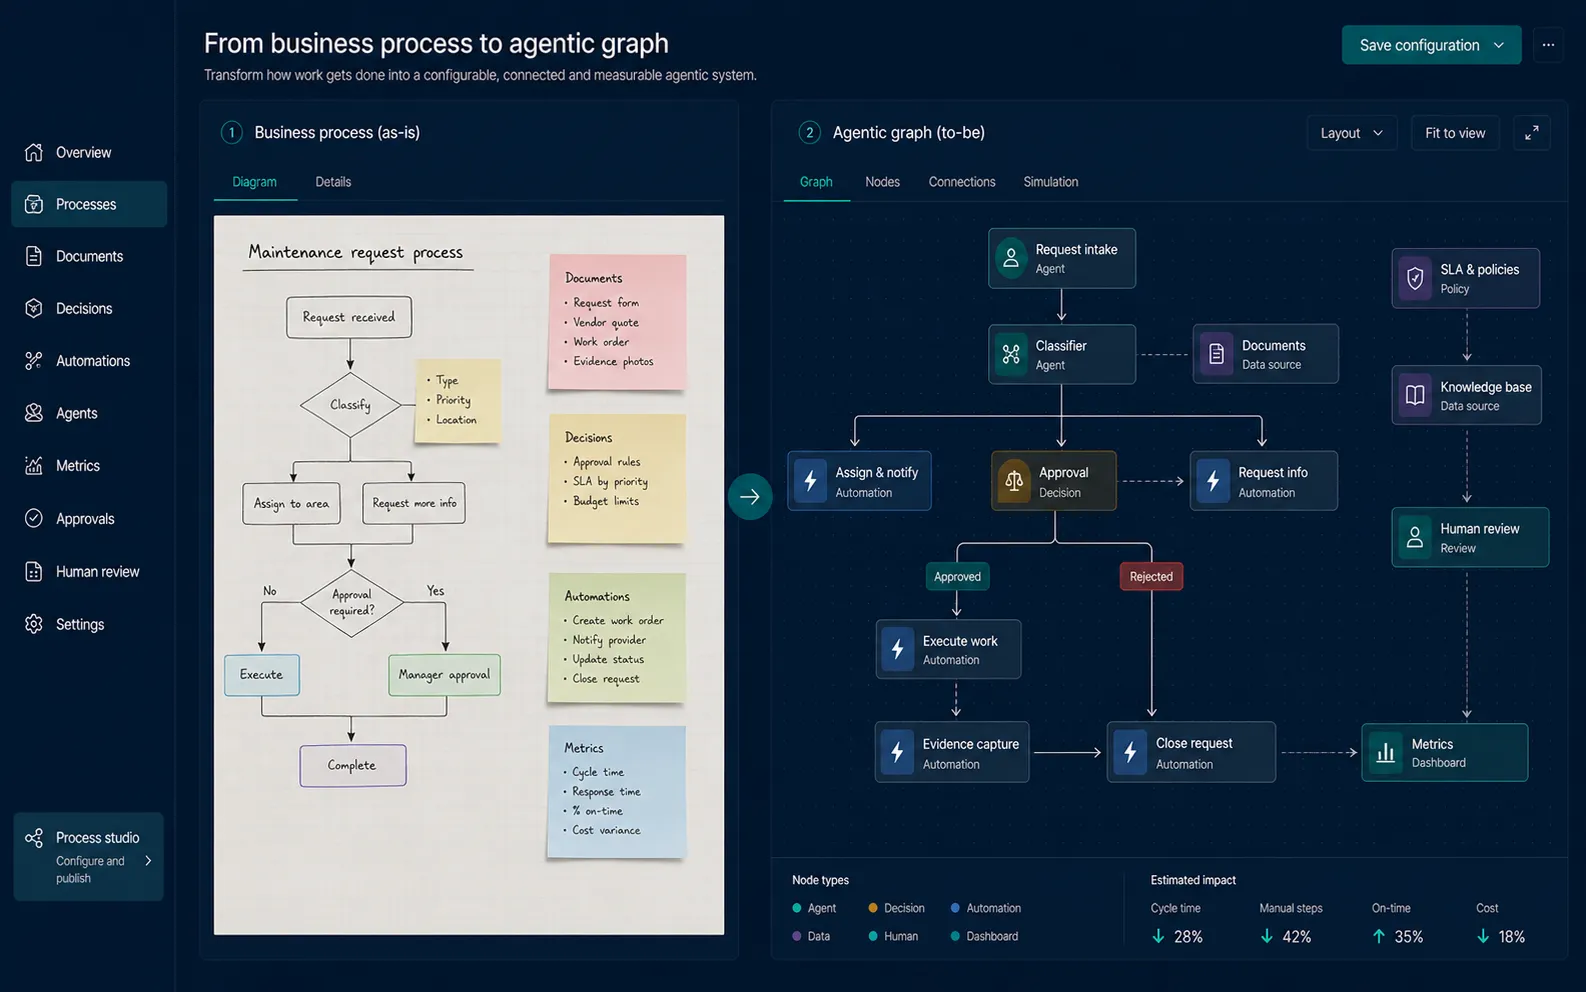
Task: Open the Automations sidebar icon
Action: 34,361
